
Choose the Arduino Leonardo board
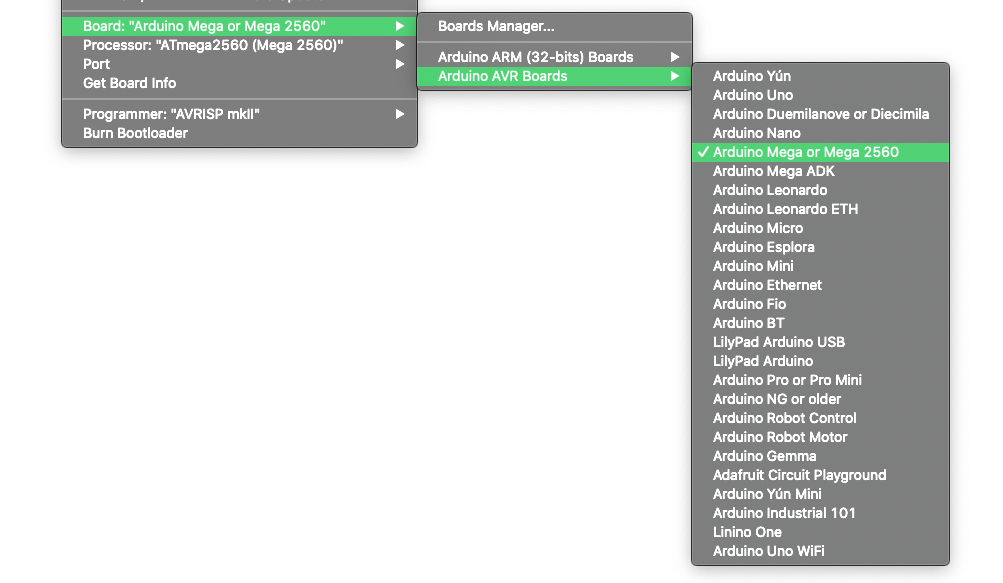(820, 190)
